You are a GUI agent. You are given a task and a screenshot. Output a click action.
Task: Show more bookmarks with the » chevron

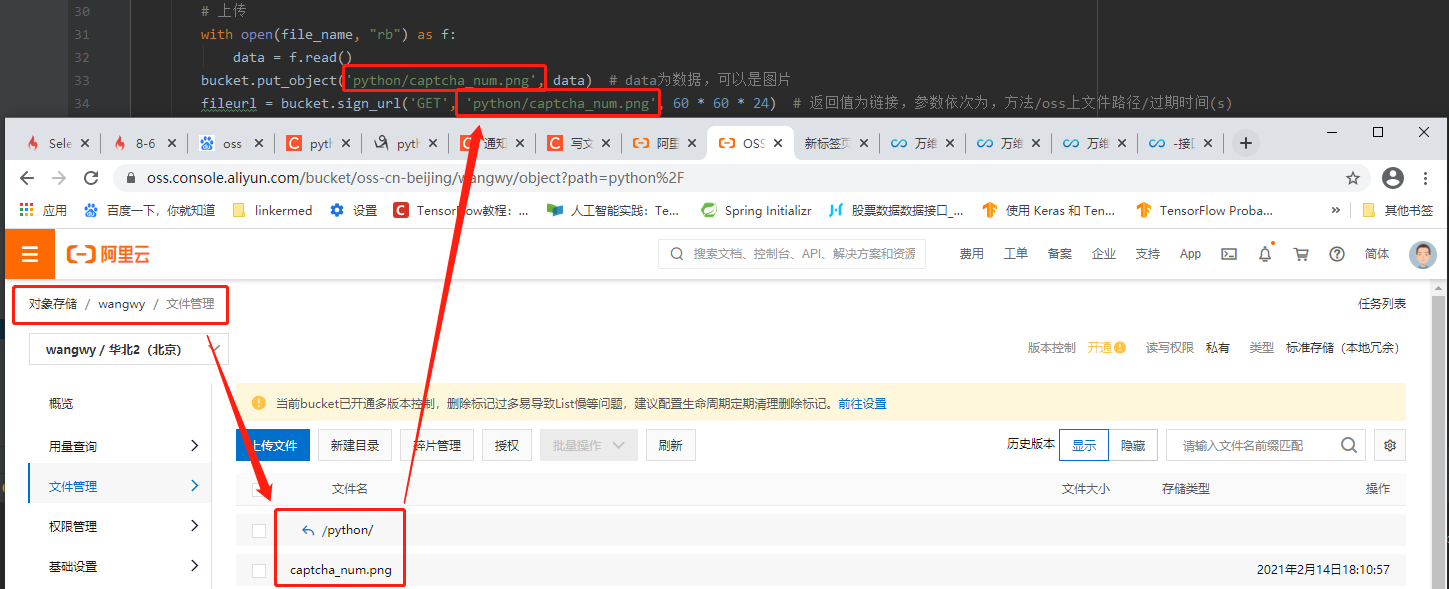click(1336, 210)
